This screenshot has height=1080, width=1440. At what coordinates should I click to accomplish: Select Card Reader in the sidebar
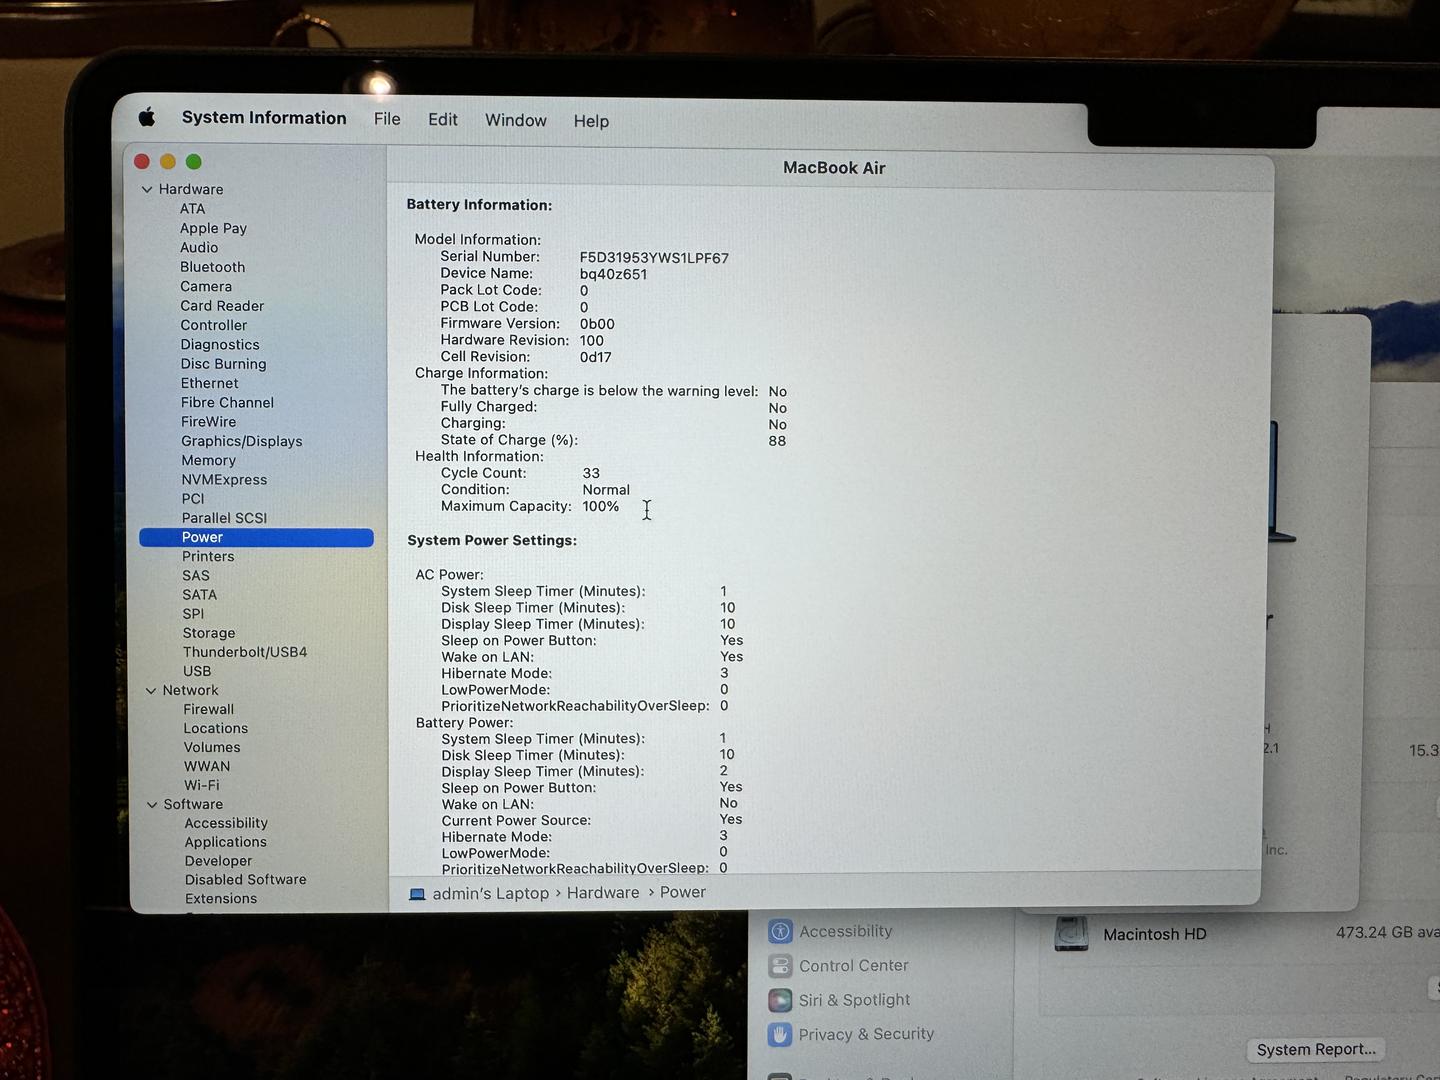click(222, 306)
